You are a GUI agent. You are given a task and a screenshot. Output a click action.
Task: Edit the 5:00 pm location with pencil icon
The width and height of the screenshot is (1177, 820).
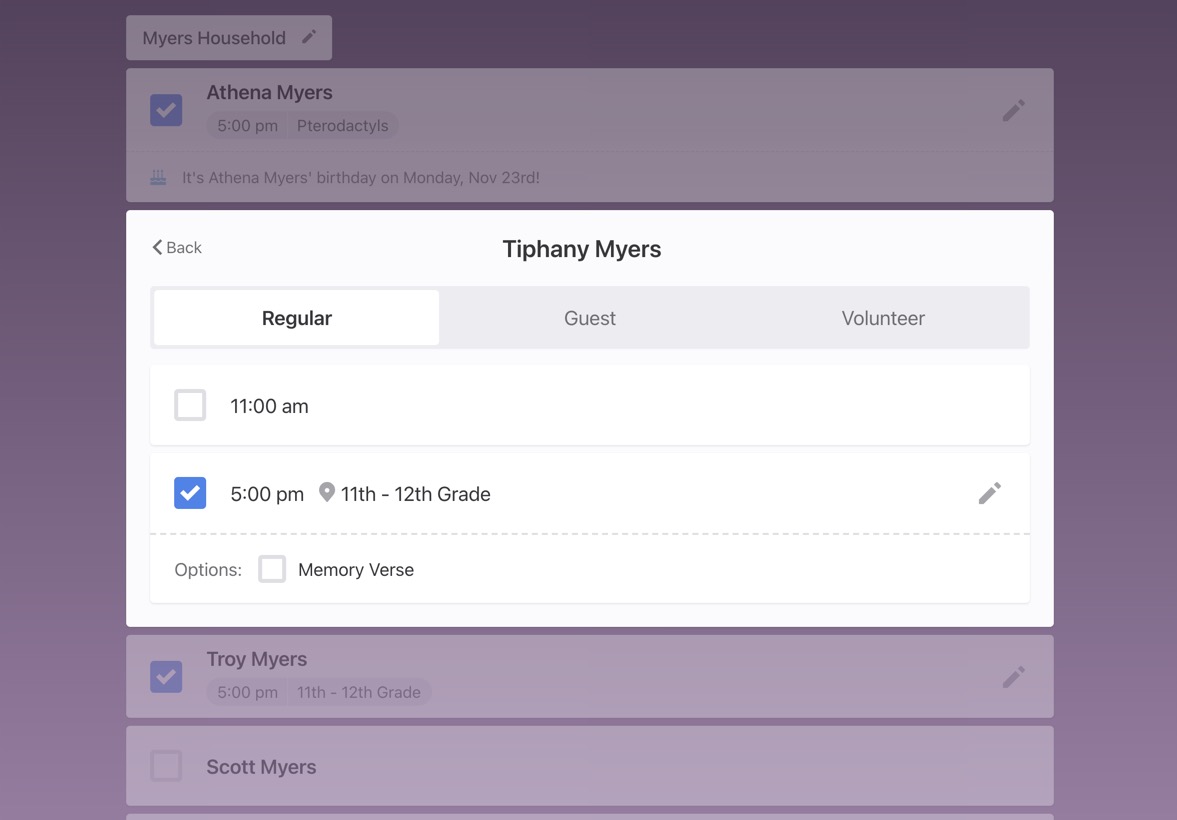tap(989, 493)
